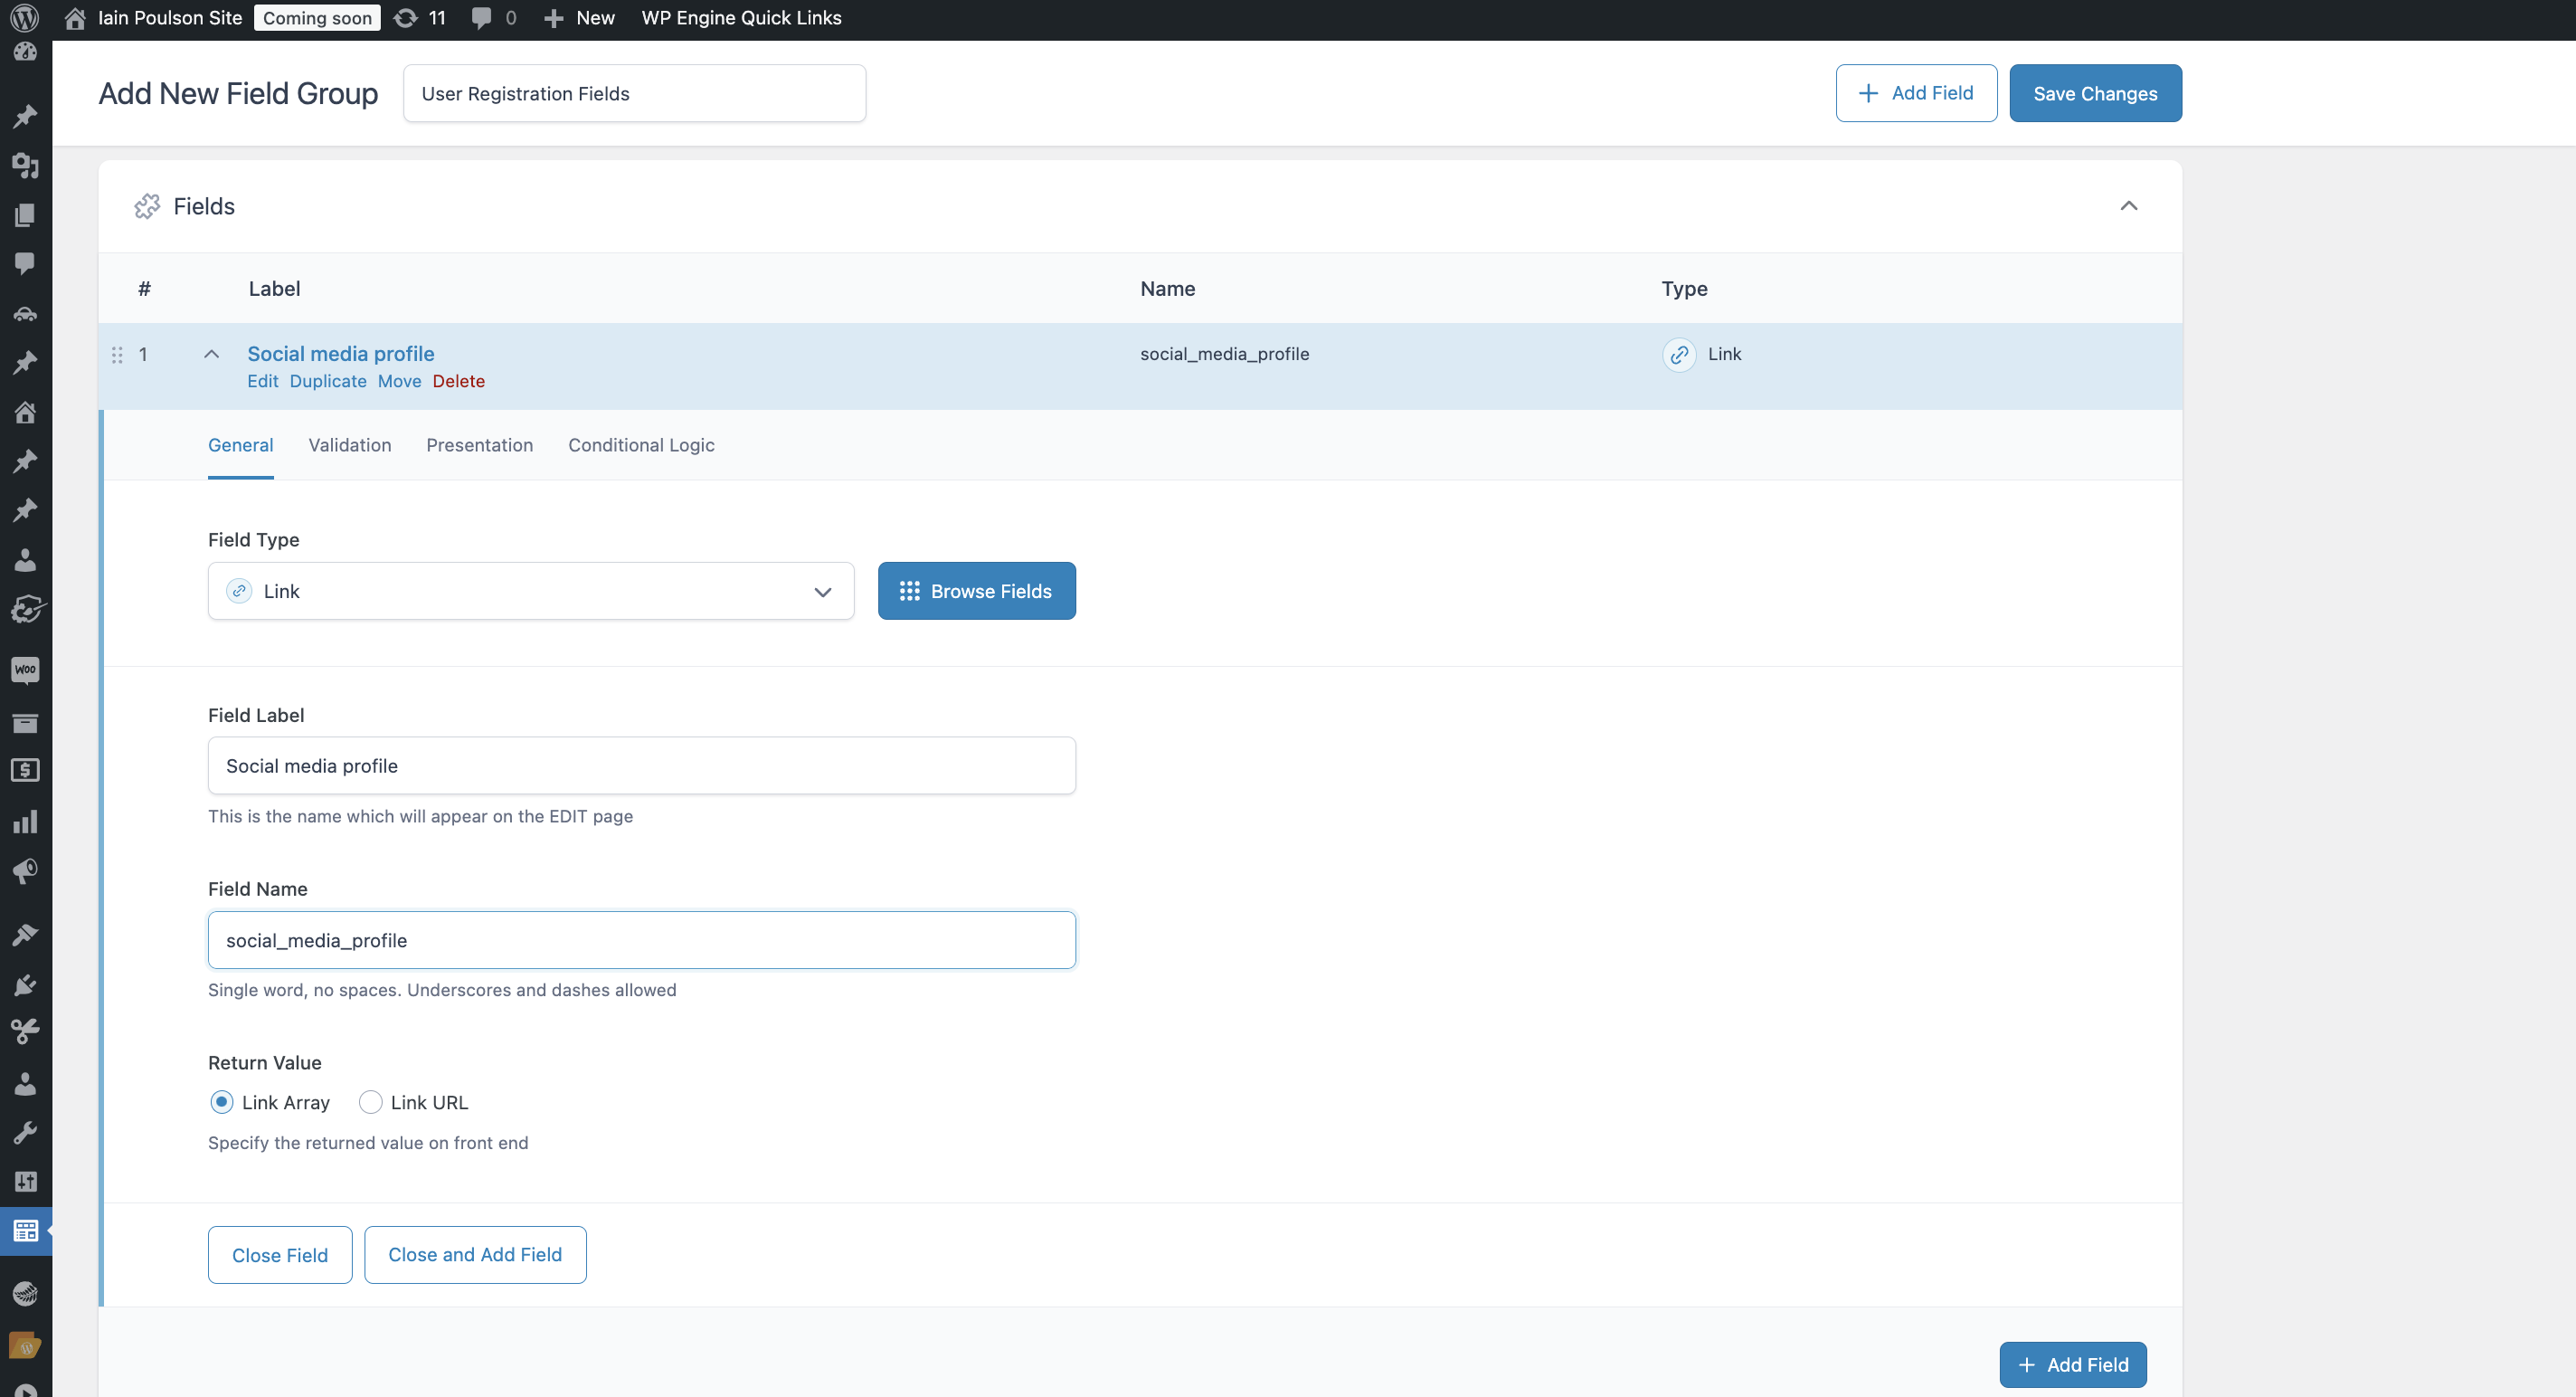Open the Field Type Link dropdown

530,591
